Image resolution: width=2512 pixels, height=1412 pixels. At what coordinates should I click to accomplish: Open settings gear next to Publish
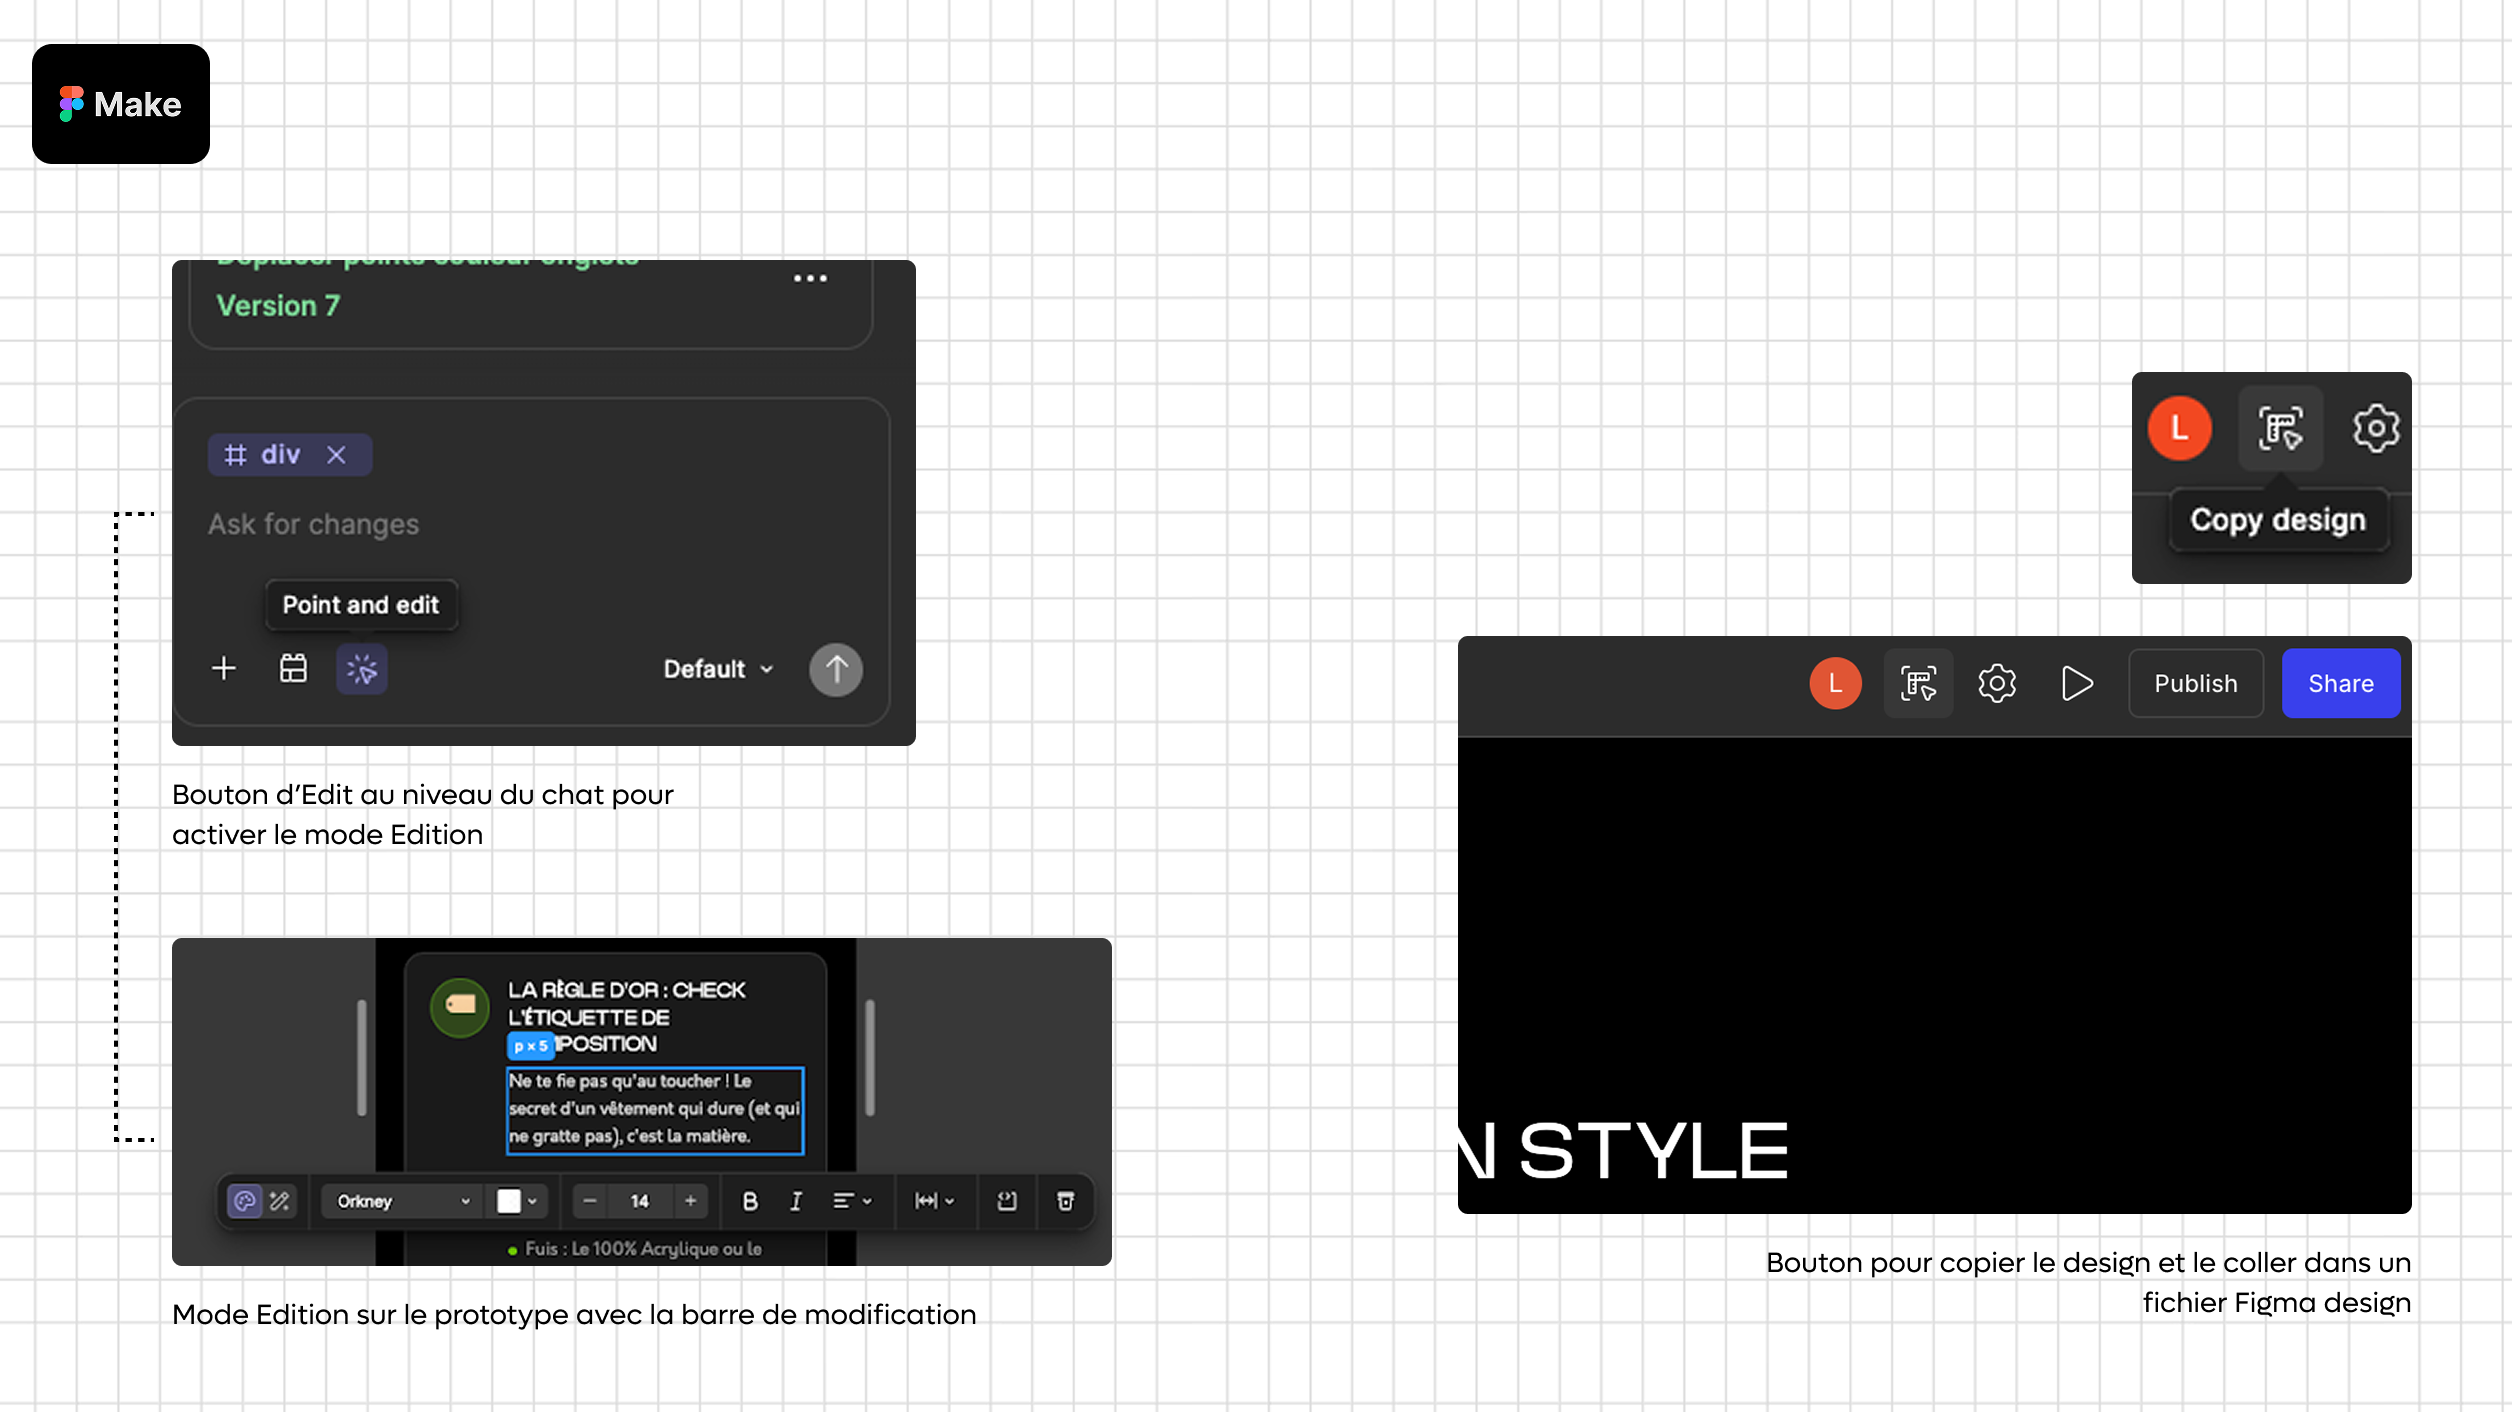[1997, 684]
